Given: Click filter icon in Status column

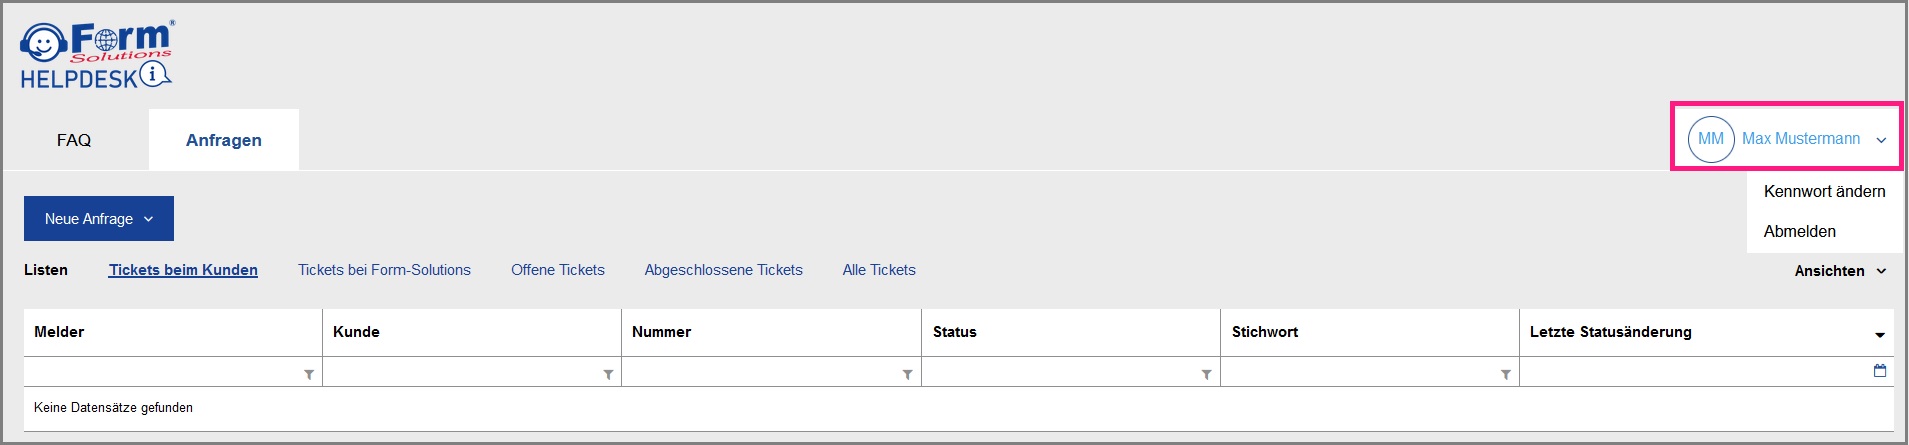Looking at the screenshot, I should click(x=1206, y=375).
